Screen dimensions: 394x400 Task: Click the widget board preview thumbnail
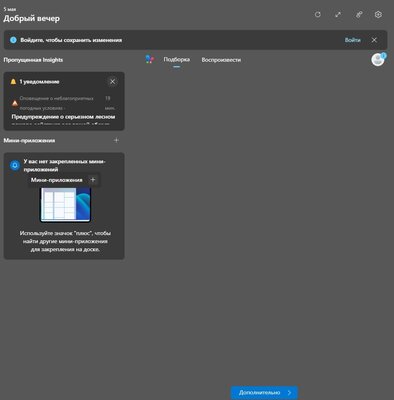66,205
